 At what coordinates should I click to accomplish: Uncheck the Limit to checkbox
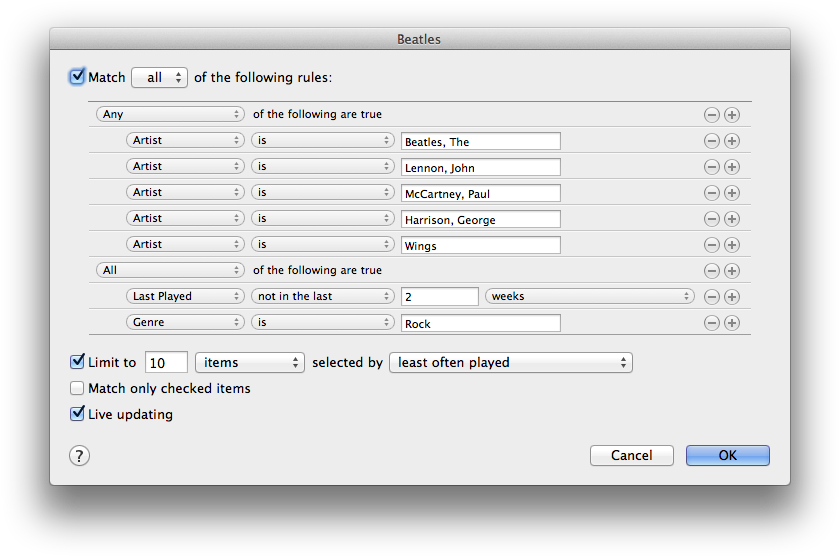click(x=77, y=362)
